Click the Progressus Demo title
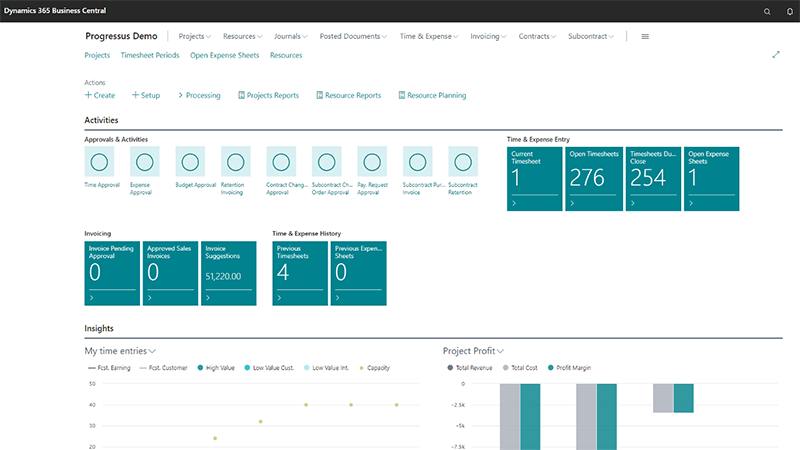The width and height of the screenshot is (800, 450). point(121,36)
